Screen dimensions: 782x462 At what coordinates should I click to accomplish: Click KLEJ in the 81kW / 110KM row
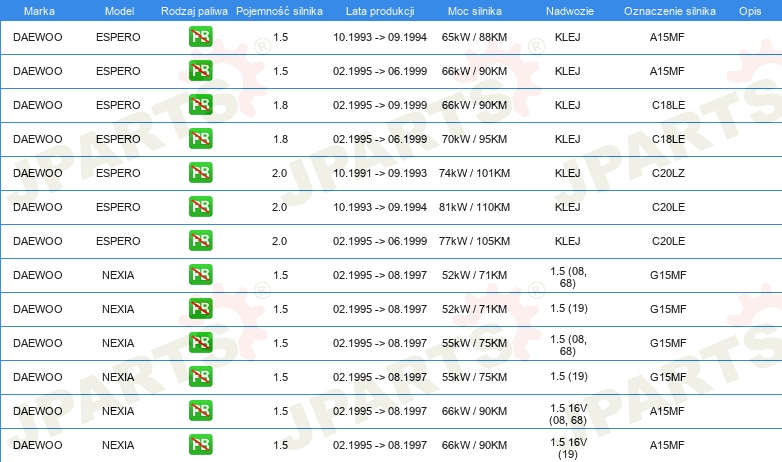pyautogui.click(x=568, y=207)
